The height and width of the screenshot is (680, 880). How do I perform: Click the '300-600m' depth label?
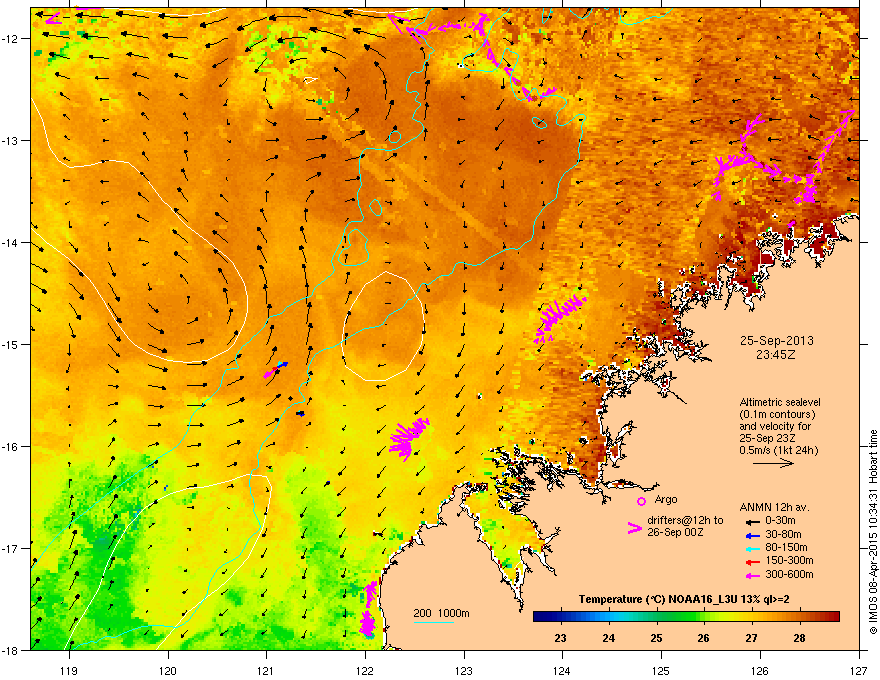coord(789,575)
